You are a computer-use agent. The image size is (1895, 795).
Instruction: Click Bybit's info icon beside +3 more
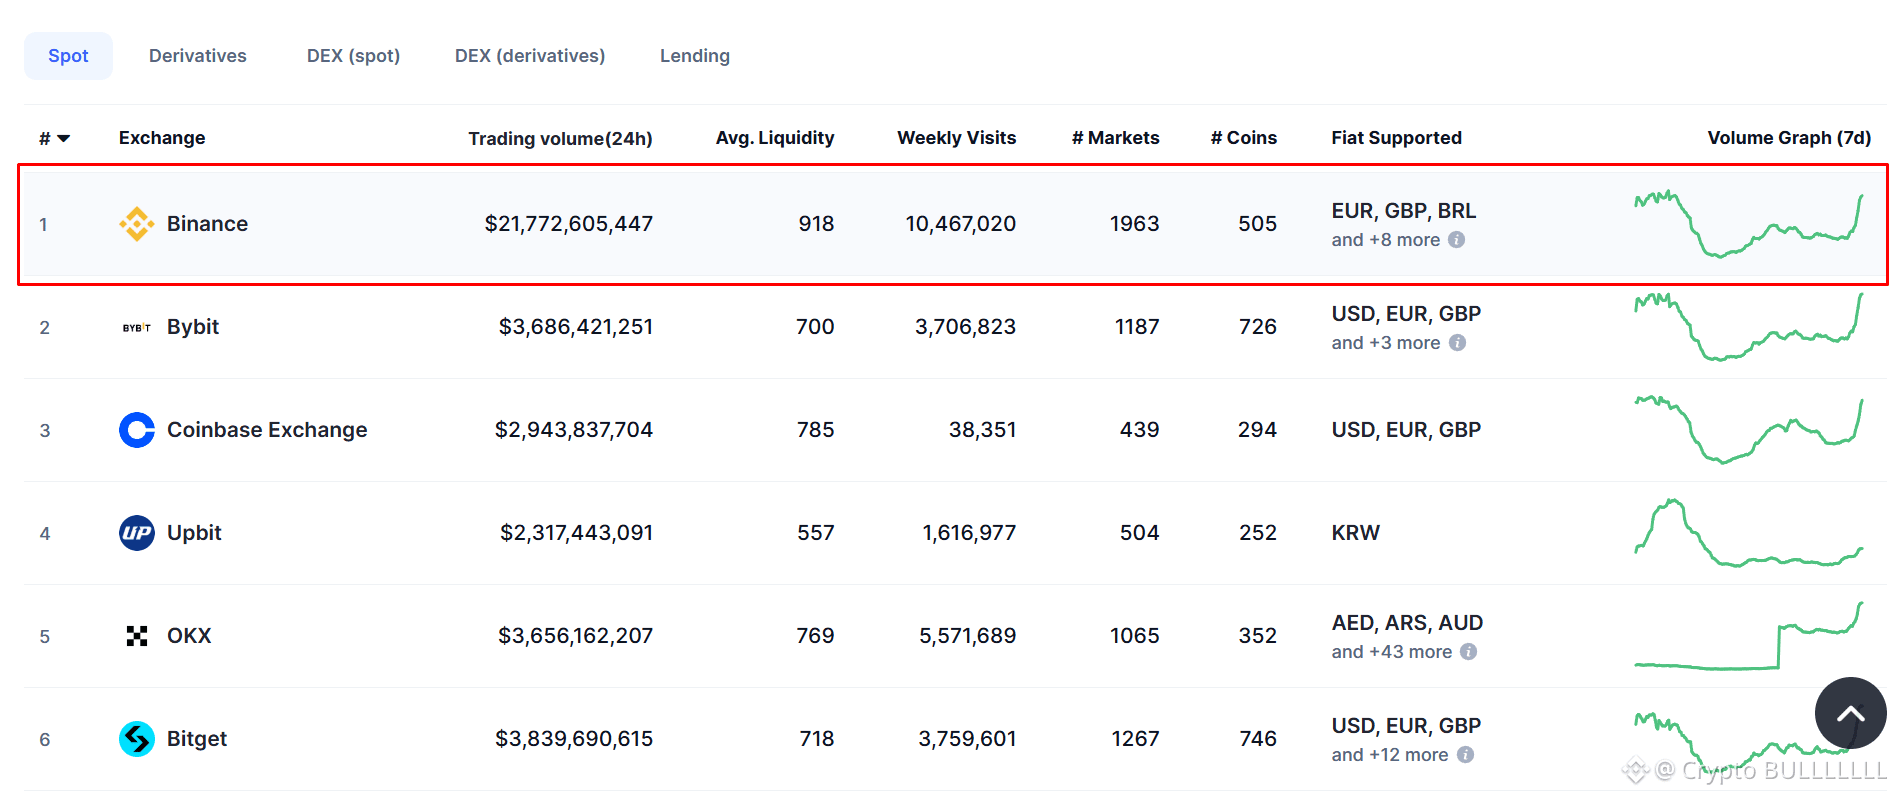coord(1458,343)
